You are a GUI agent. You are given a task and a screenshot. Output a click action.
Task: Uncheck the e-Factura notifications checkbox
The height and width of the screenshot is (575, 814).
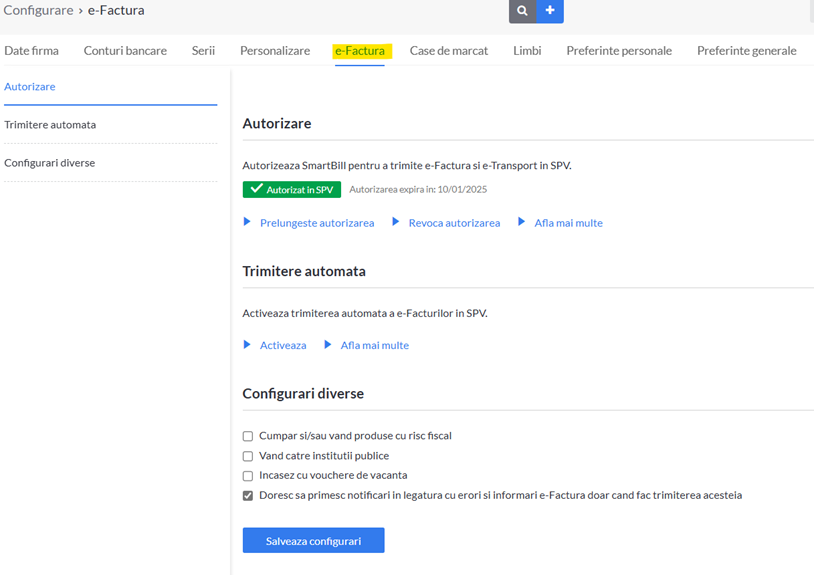point(248,496)
